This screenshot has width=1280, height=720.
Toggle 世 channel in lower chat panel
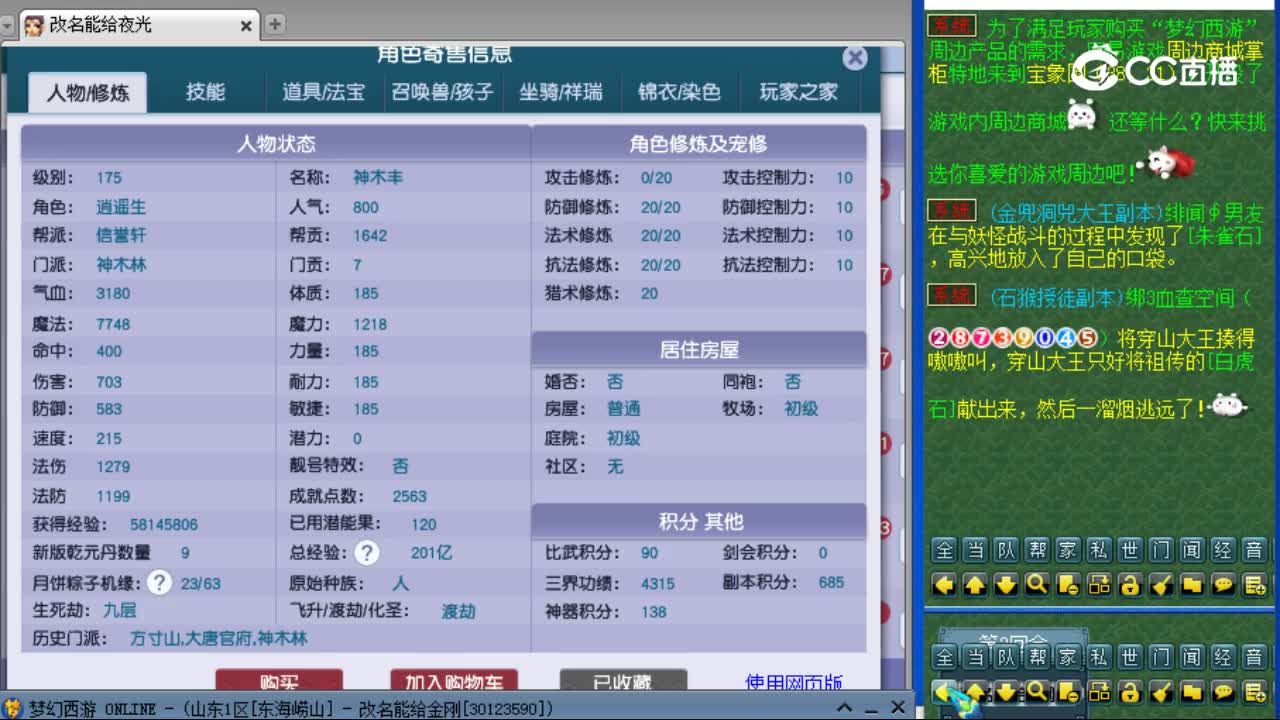[x=1130, y=657]
